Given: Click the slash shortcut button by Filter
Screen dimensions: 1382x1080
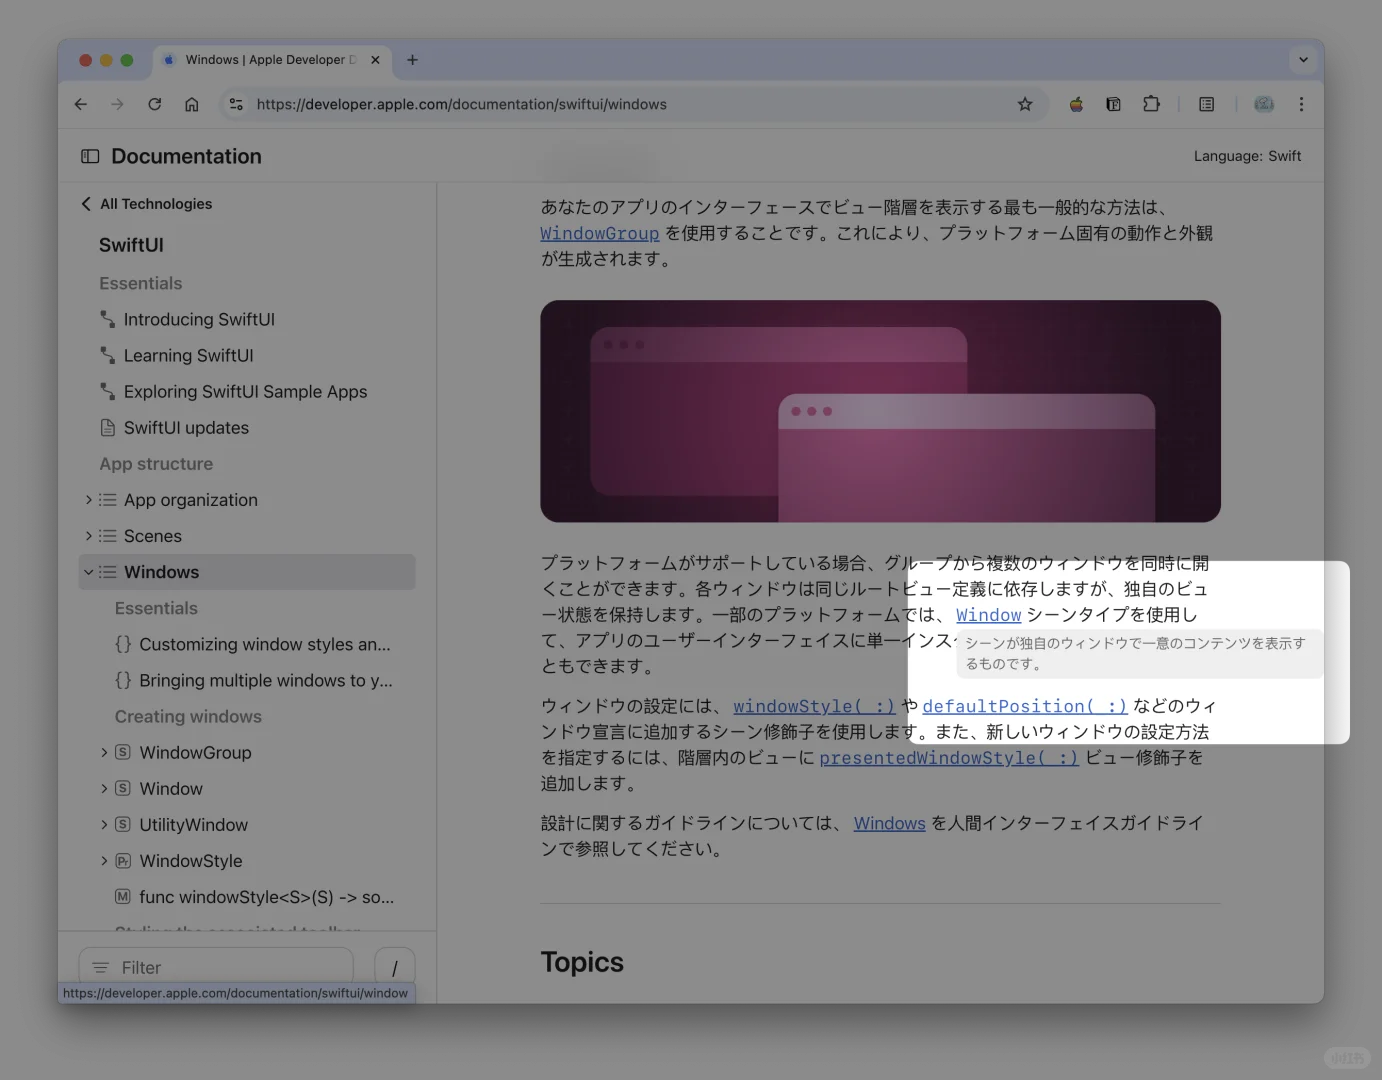Looking at the screenshot, I should 394,967.
